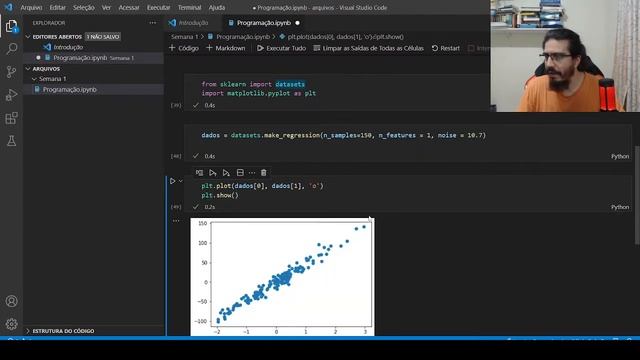The height and width of the screenshot is (360, 640).
Task: Click Run by Line icon in cell toolbar
Action: pos(199,173)
